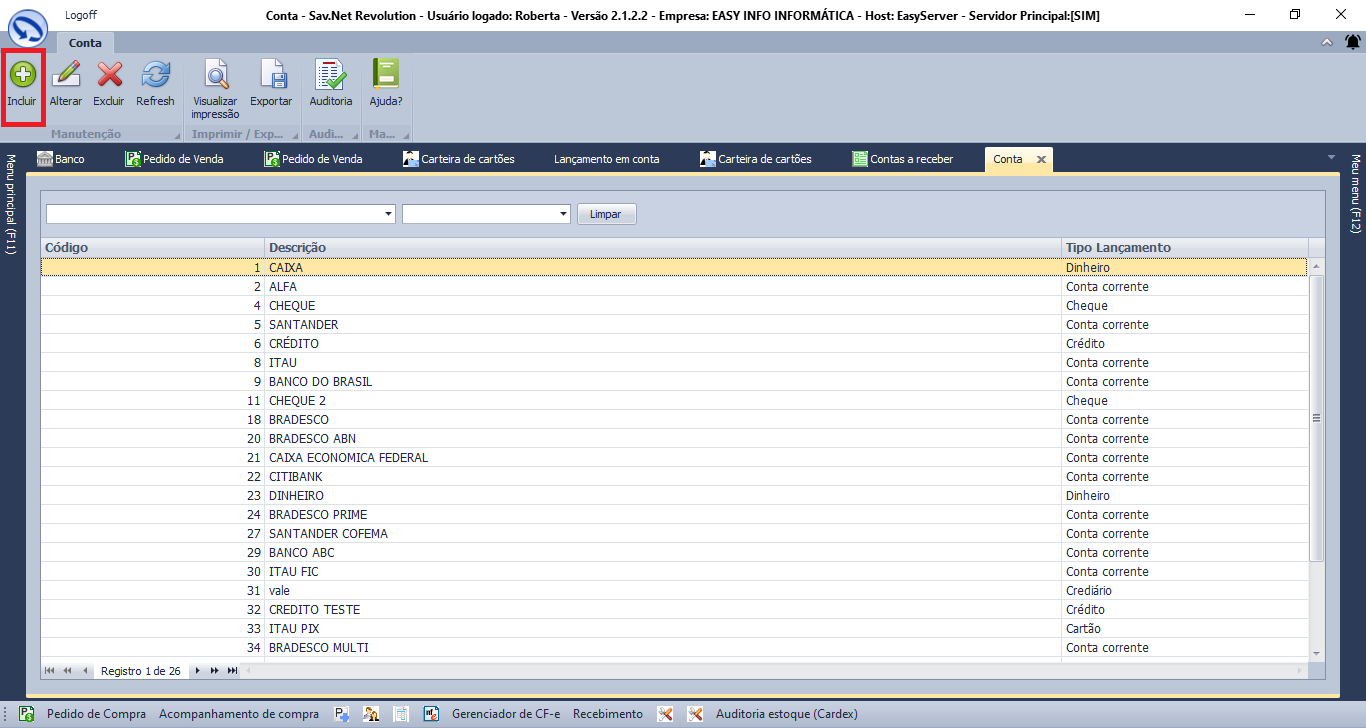Select the CREDITO TESTE row
The image size is (1366, 728).
point(674,609)
